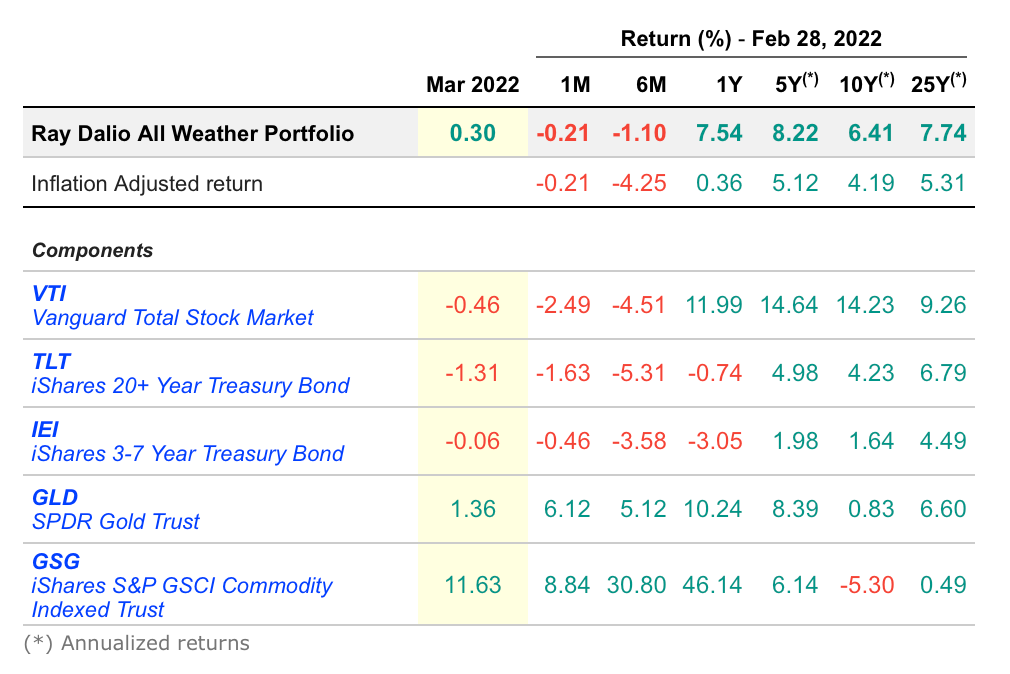Viewport: 1010px width, 674px height.
Task: Select the 1M column header
Action: coord(575,84)
